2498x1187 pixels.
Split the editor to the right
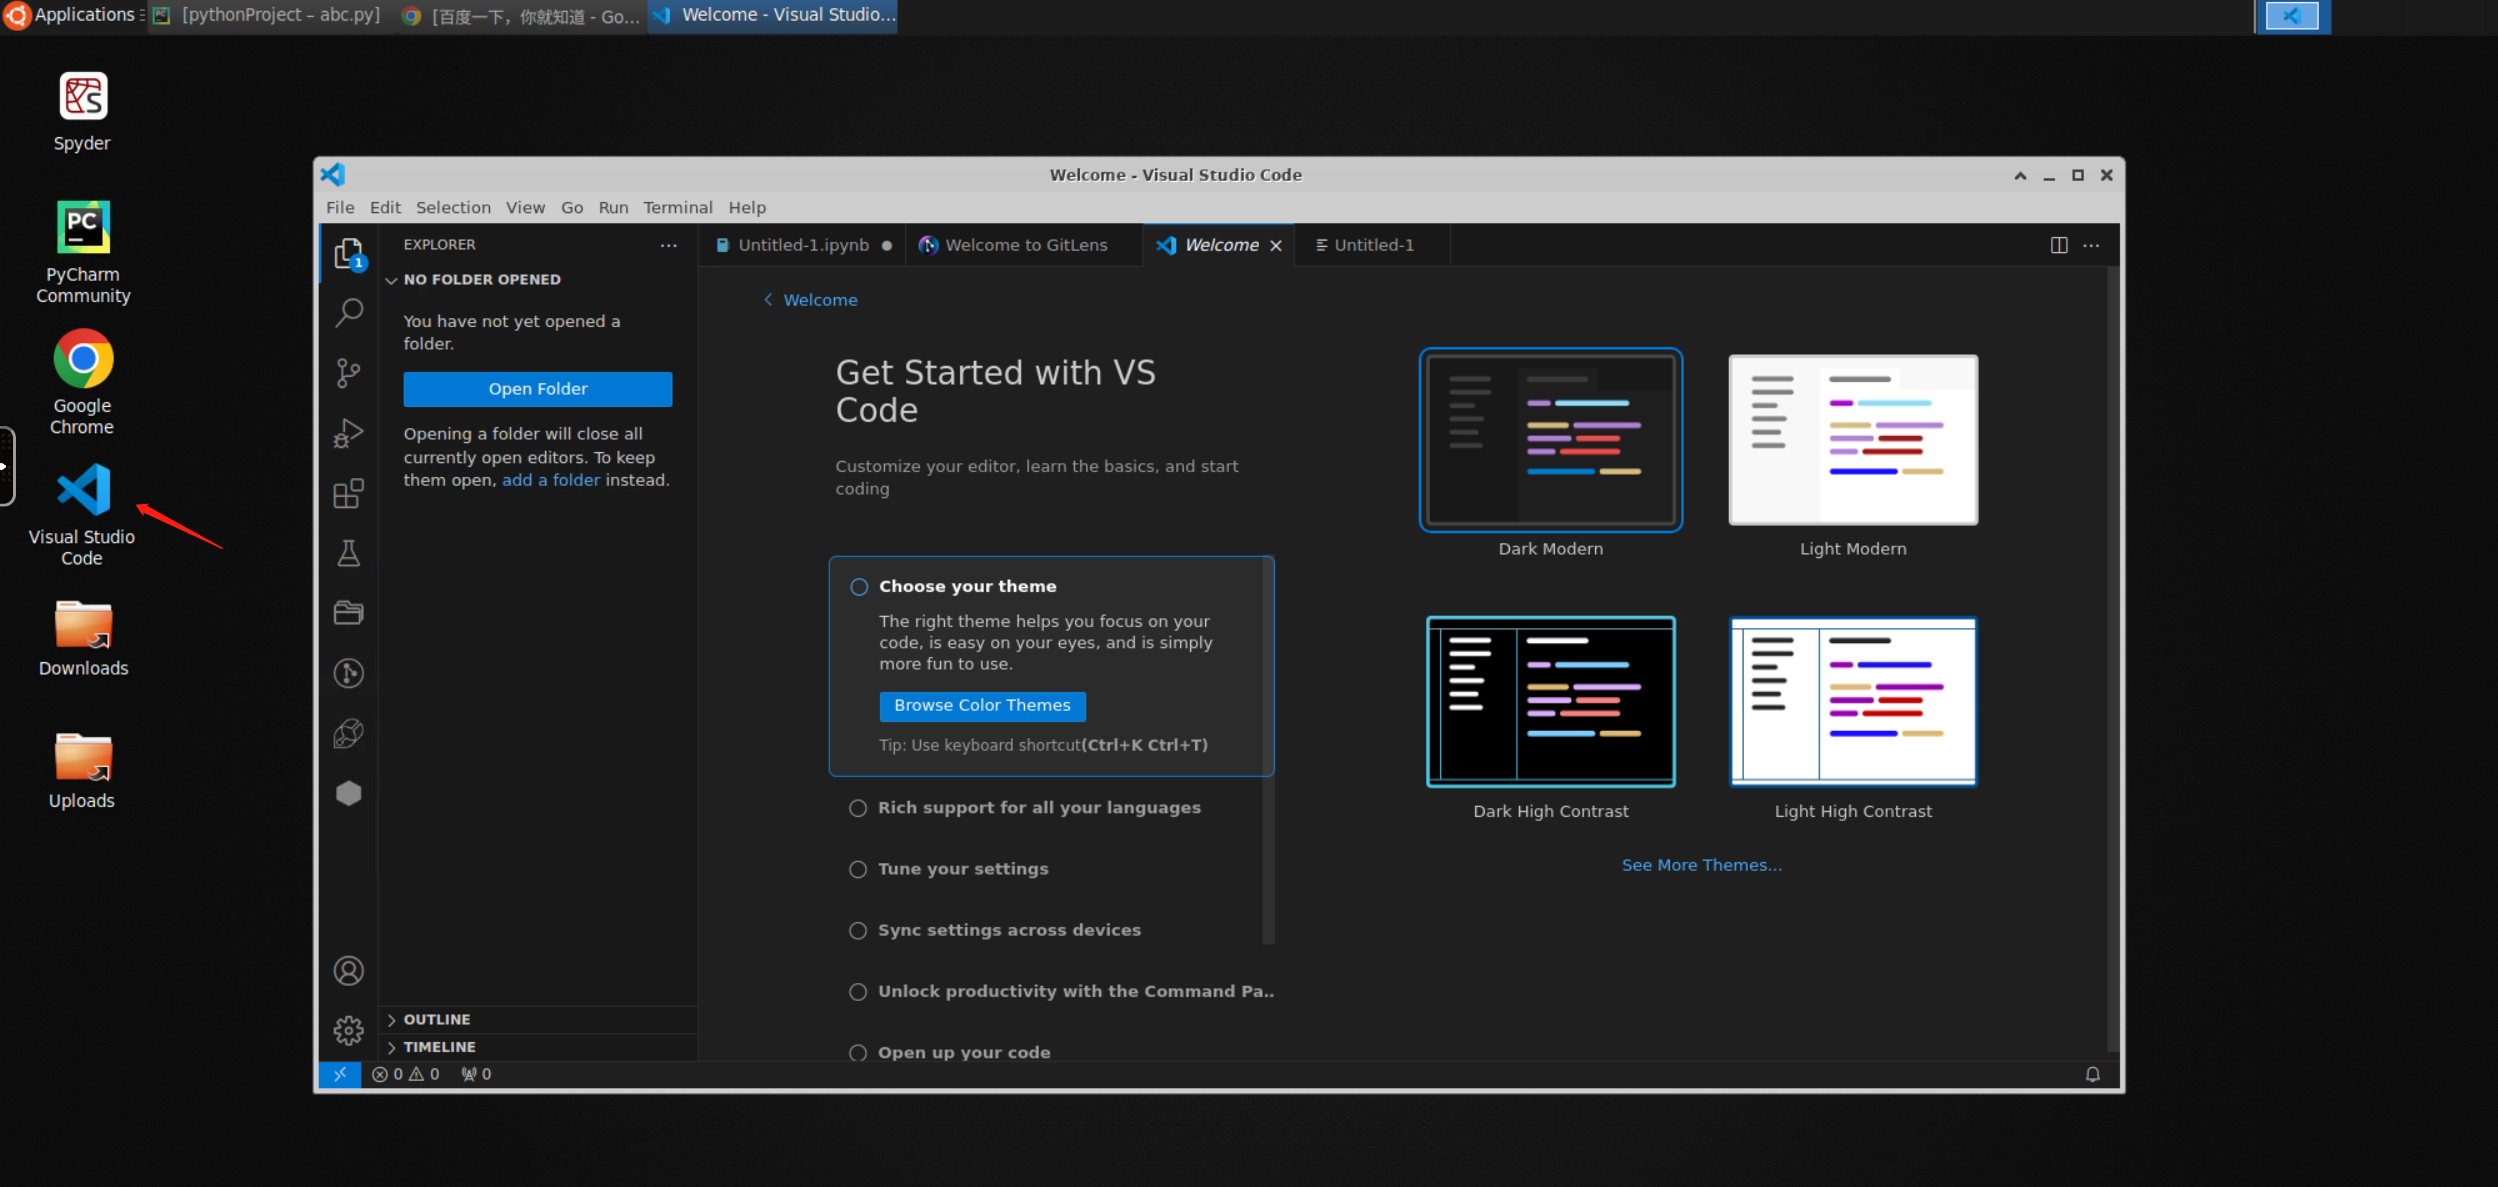pos(2058,245)
